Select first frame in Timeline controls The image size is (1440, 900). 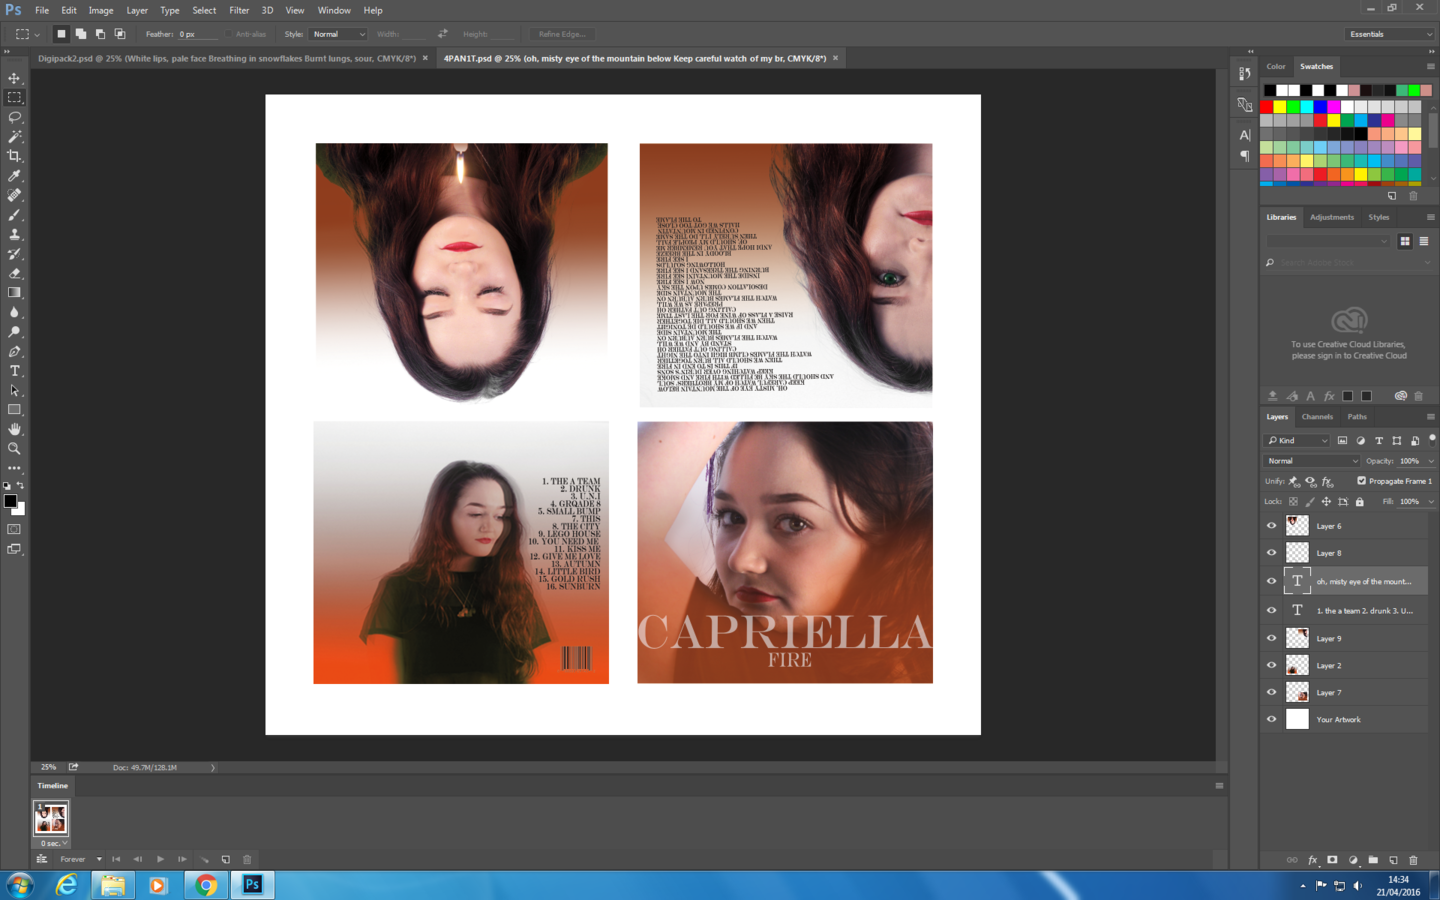coord(116,859)
